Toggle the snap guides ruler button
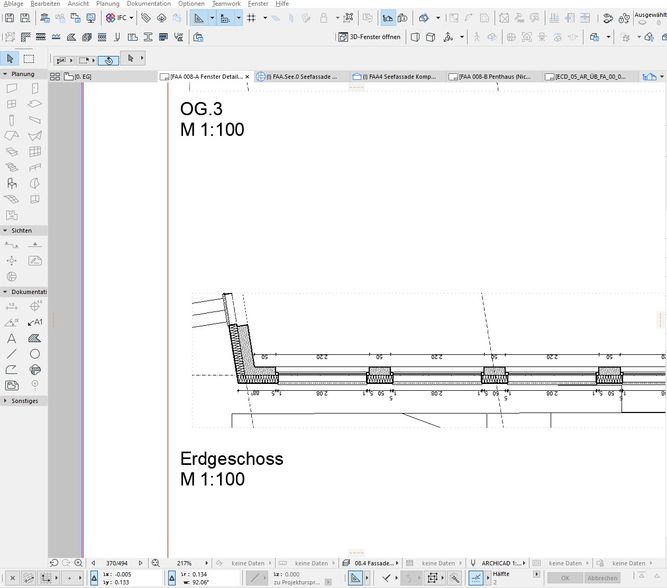Screen dimensions: 667x588 pyautogui.click(x=225, y=18)
